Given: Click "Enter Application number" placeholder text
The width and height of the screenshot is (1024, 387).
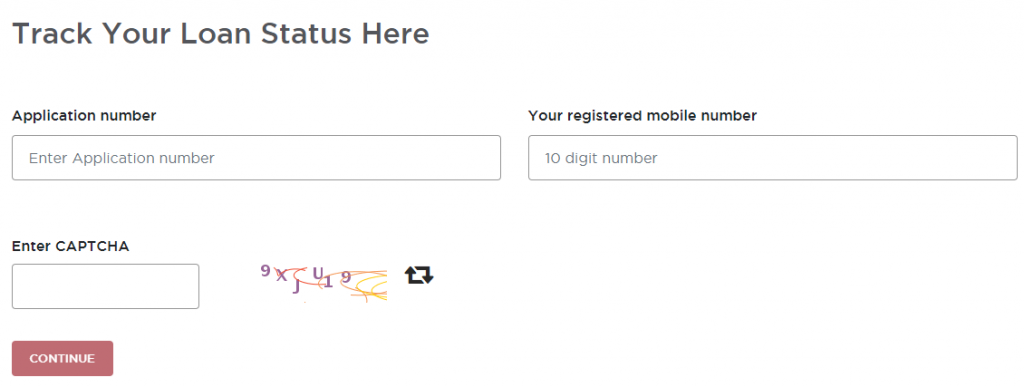Looking at the screenshot, I should click(121, 158).
